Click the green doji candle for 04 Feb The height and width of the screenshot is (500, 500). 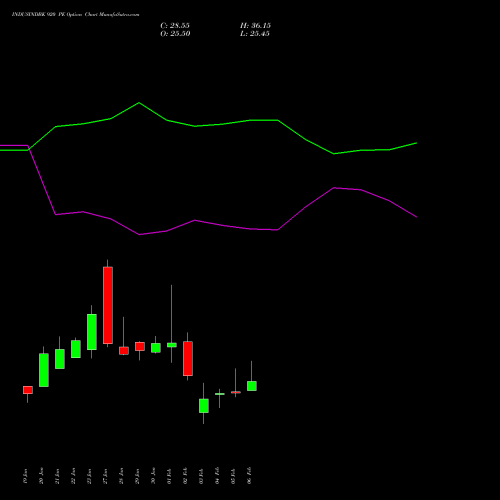coord(220,394)
